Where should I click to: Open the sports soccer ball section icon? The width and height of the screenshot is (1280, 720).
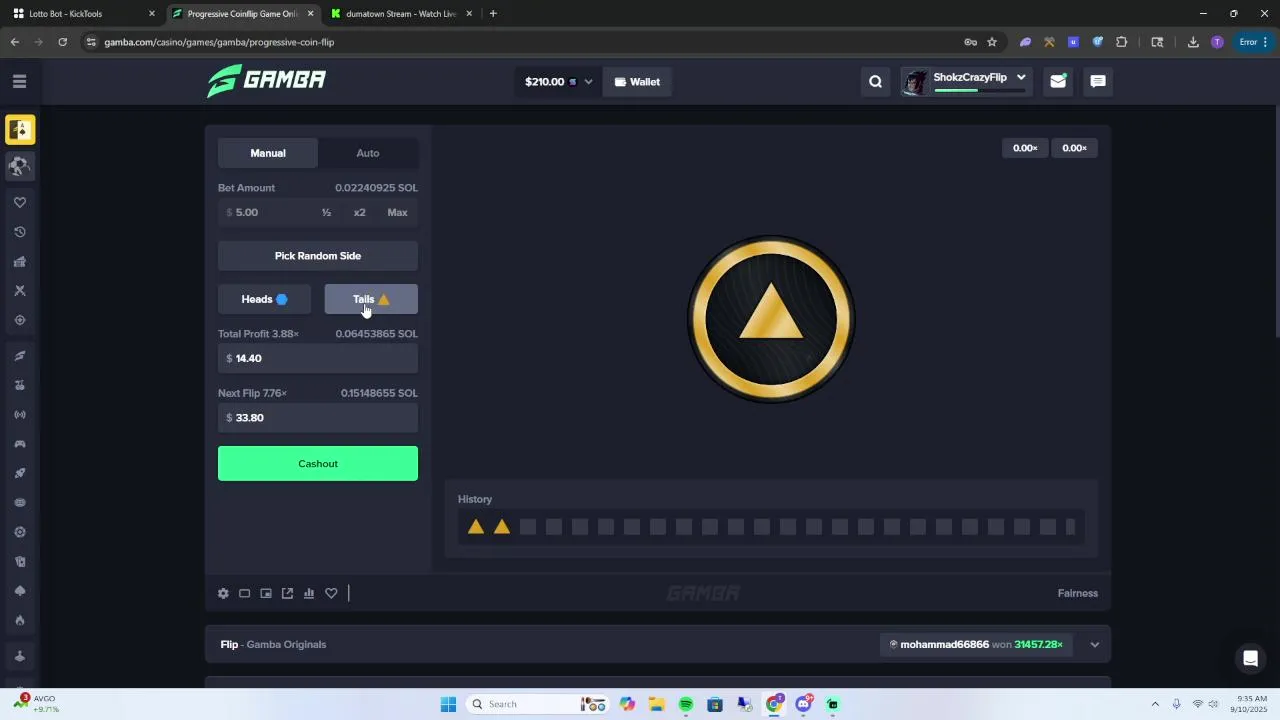pos(20,166)
